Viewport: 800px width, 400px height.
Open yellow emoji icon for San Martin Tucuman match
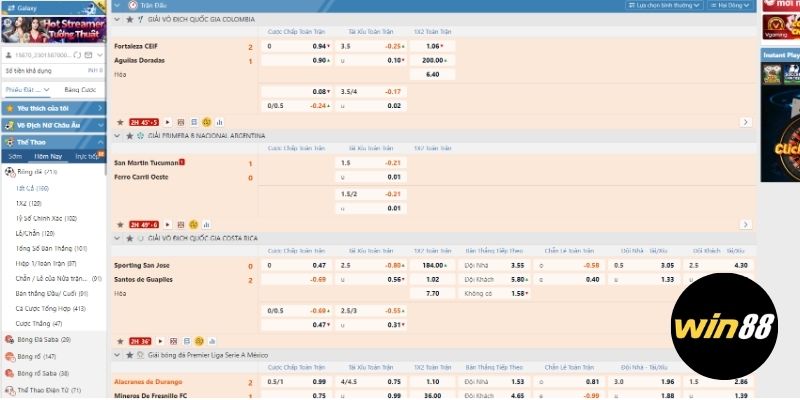pos(193,224)
